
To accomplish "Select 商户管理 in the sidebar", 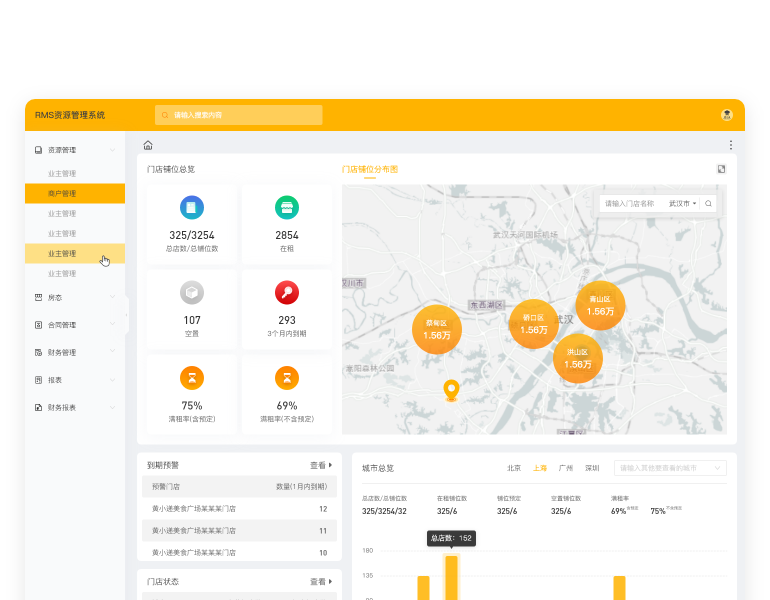I will coord(75,193).
